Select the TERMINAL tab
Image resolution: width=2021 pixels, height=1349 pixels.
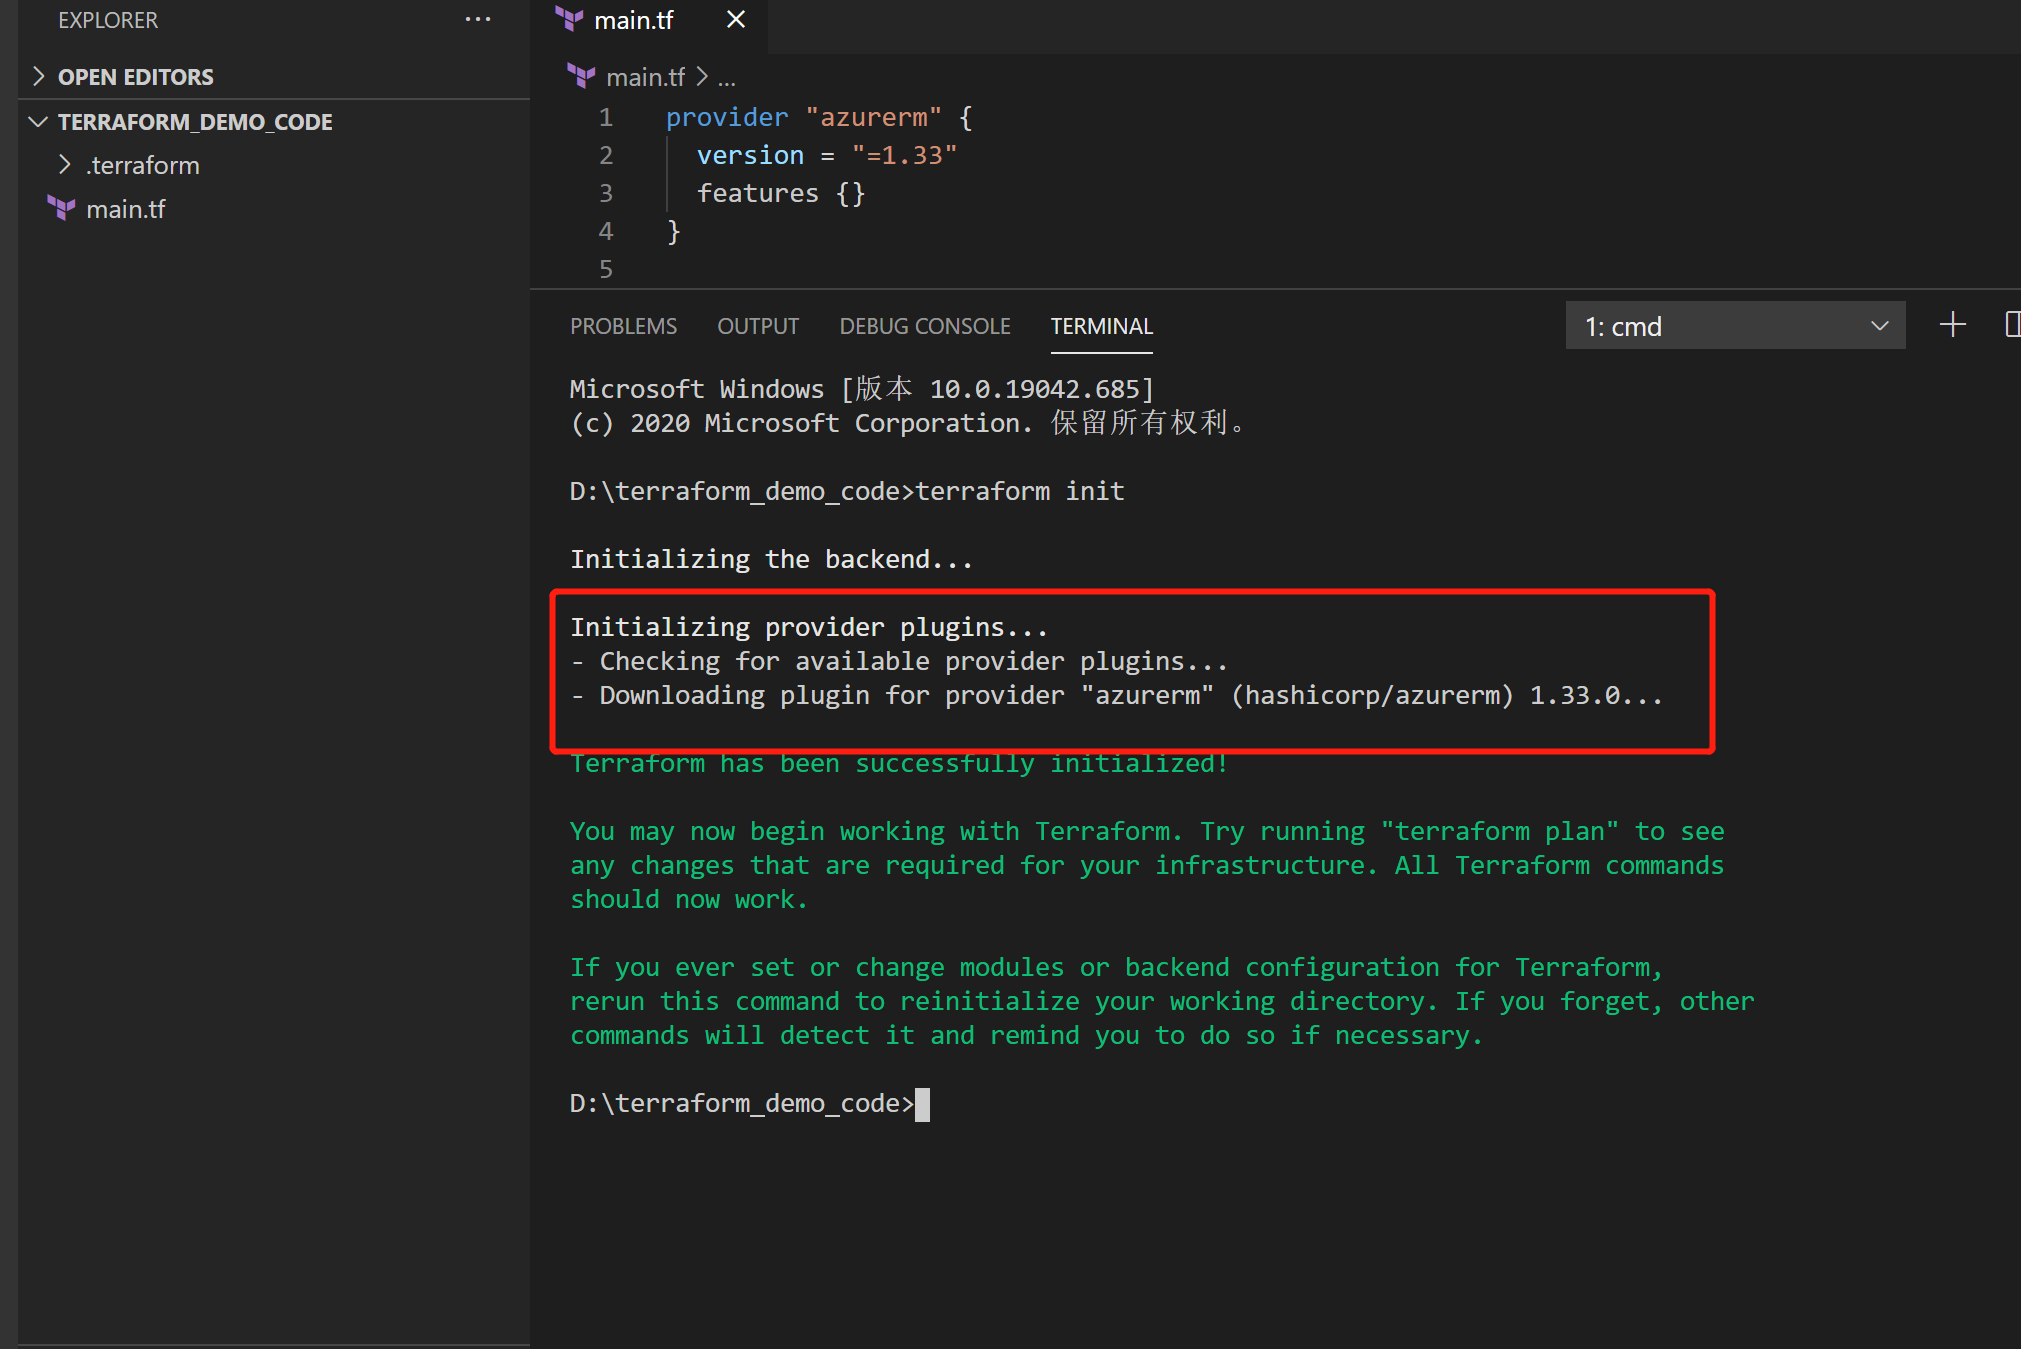tap(1101, 326)
